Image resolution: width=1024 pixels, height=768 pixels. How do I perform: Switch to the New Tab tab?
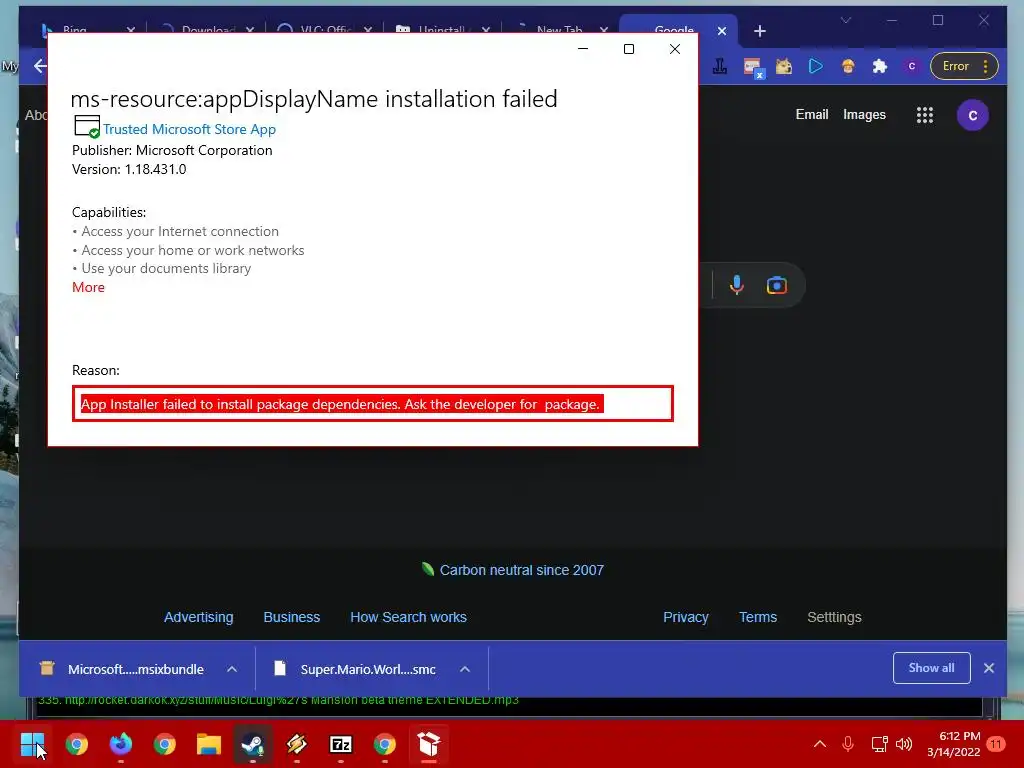pos(559,28)
